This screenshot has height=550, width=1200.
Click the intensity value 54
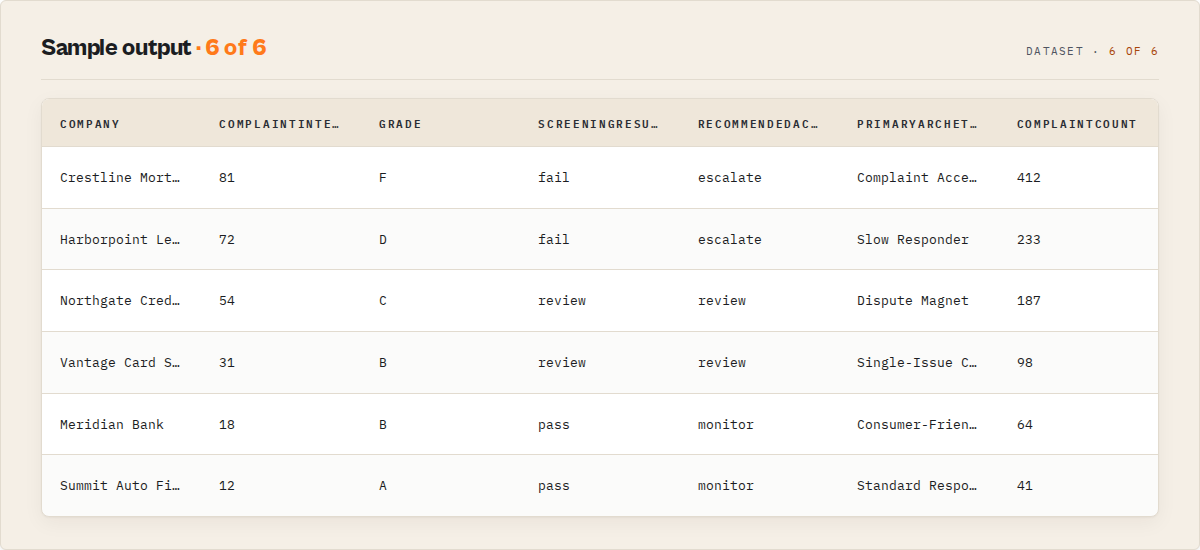click(x=227, y=301)
